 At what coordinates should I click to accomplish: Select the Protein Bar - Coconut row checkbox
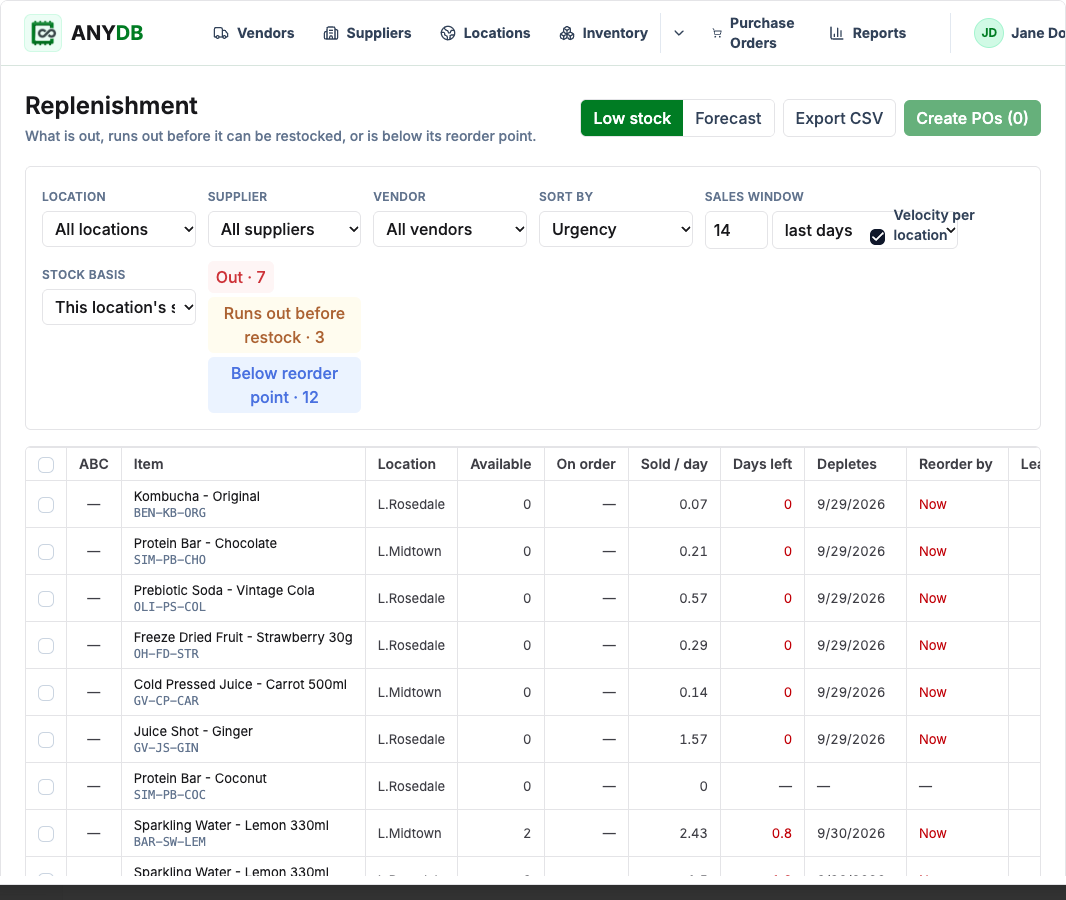click(46, 786)
